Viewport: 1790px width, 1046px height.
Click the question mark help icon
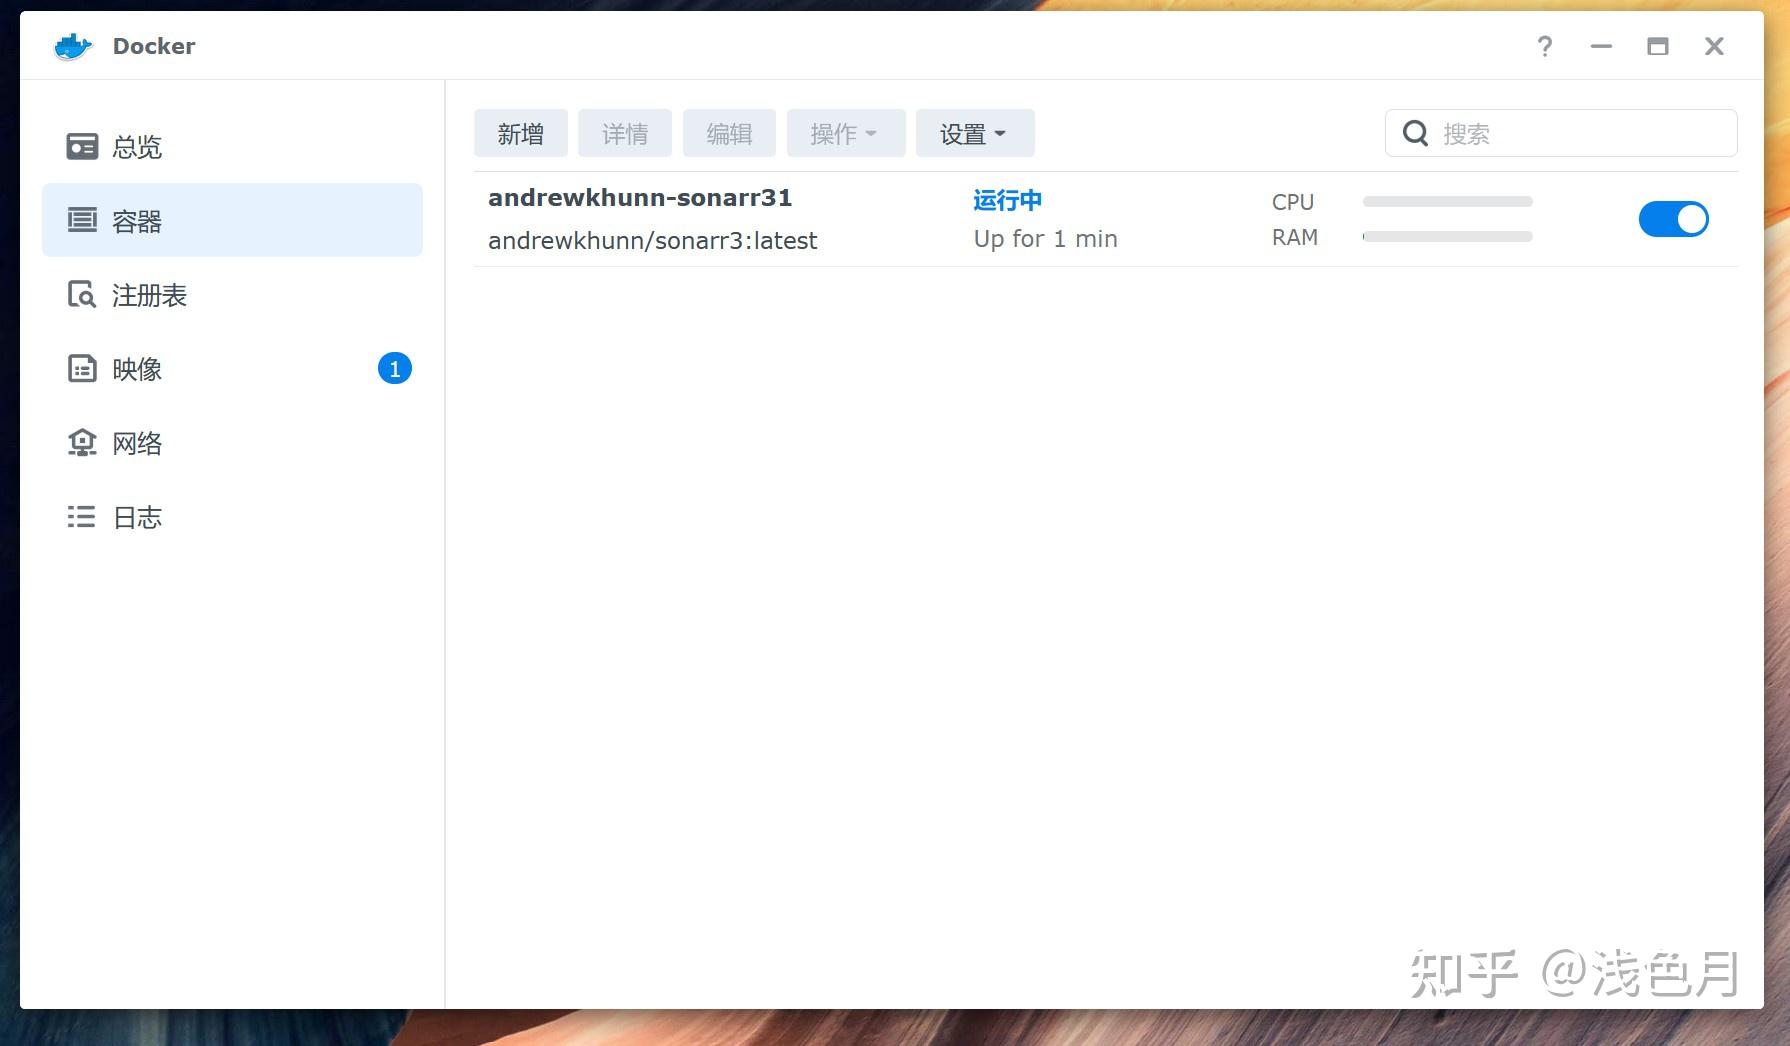point(1545,46)
